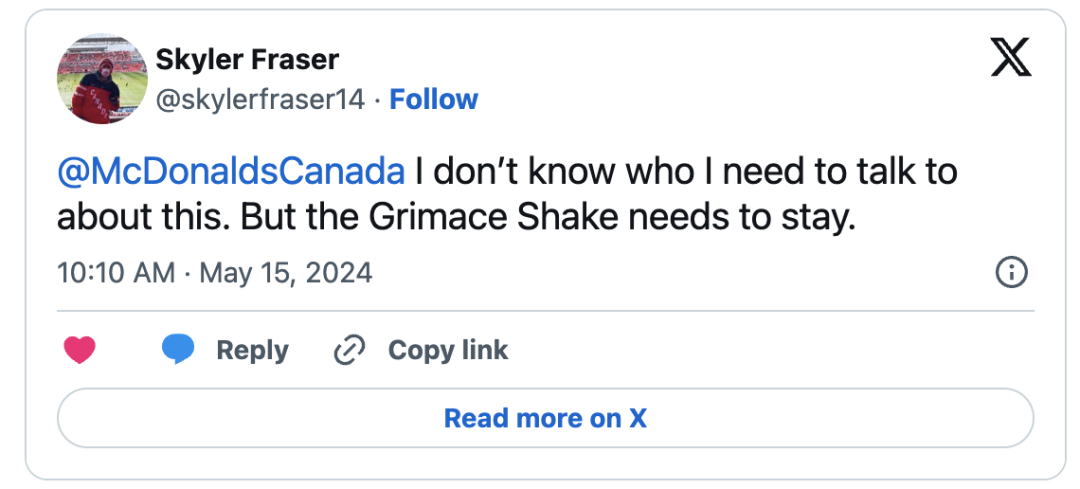Open the @McDonaldsCanada mention
This screenshot has width=1080, height=489.
pos(231,172)
